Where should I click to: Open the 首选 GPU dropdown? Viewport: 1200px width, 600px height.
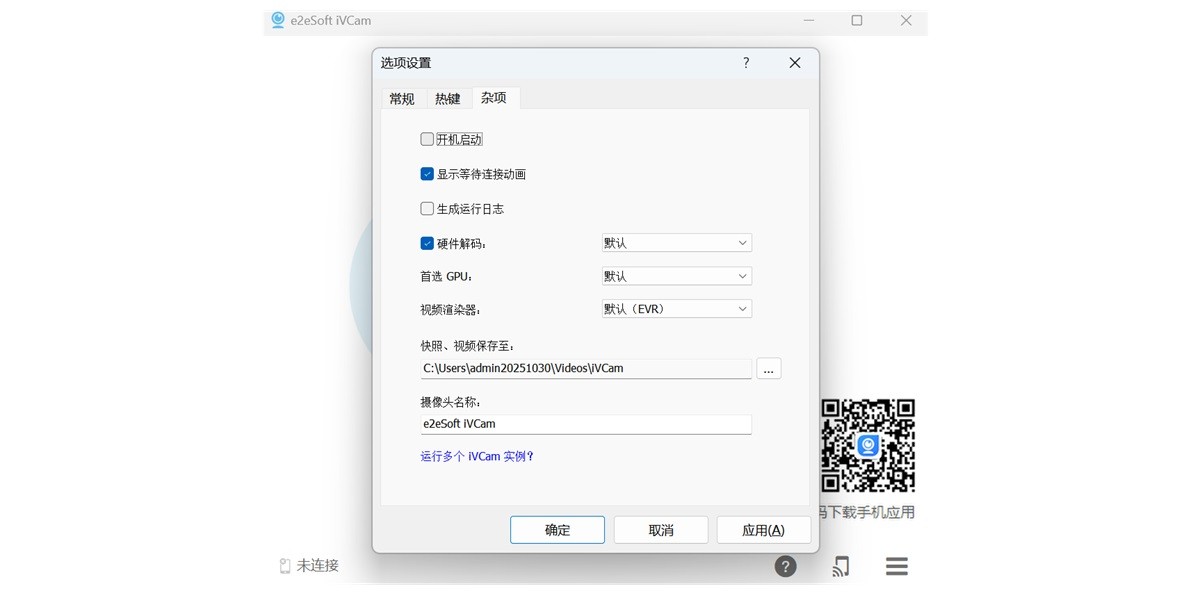tap(676, 275)
